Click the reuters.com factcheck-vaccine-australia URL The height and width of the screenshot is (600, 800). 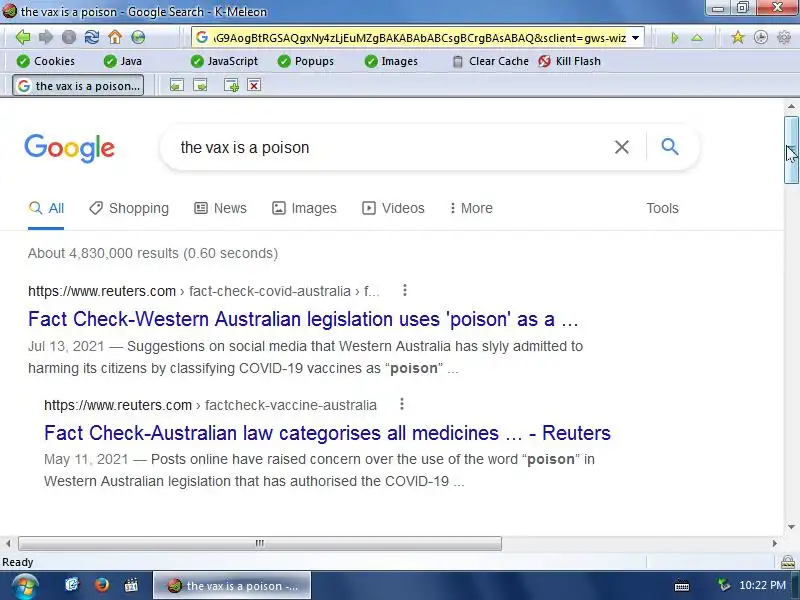(210, 405)
